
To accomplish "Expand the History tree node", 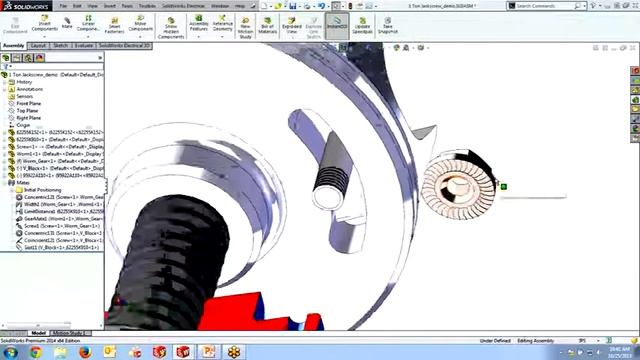I will click(x=4, y=82).
